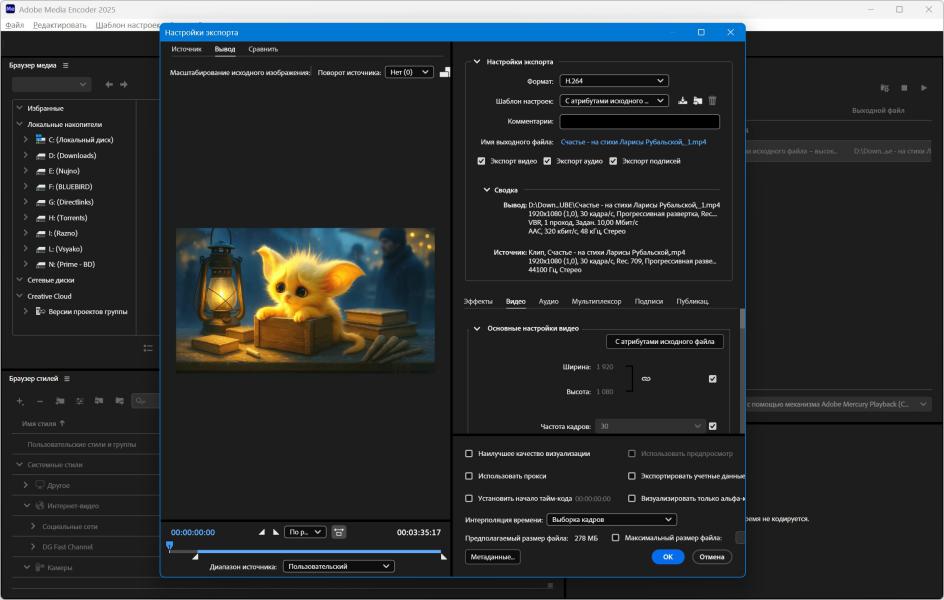
Task: Open the 'Аудио' settings tab
Action: point(548,301)
